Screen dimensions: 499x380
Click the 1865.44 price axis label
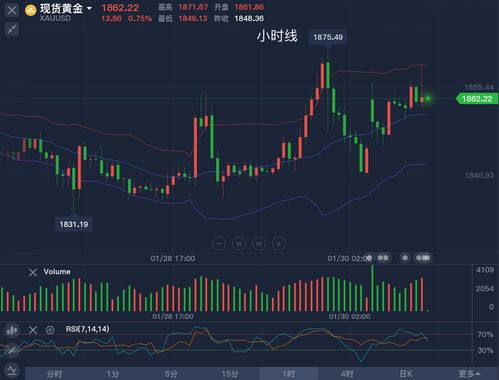pos(479,87)
